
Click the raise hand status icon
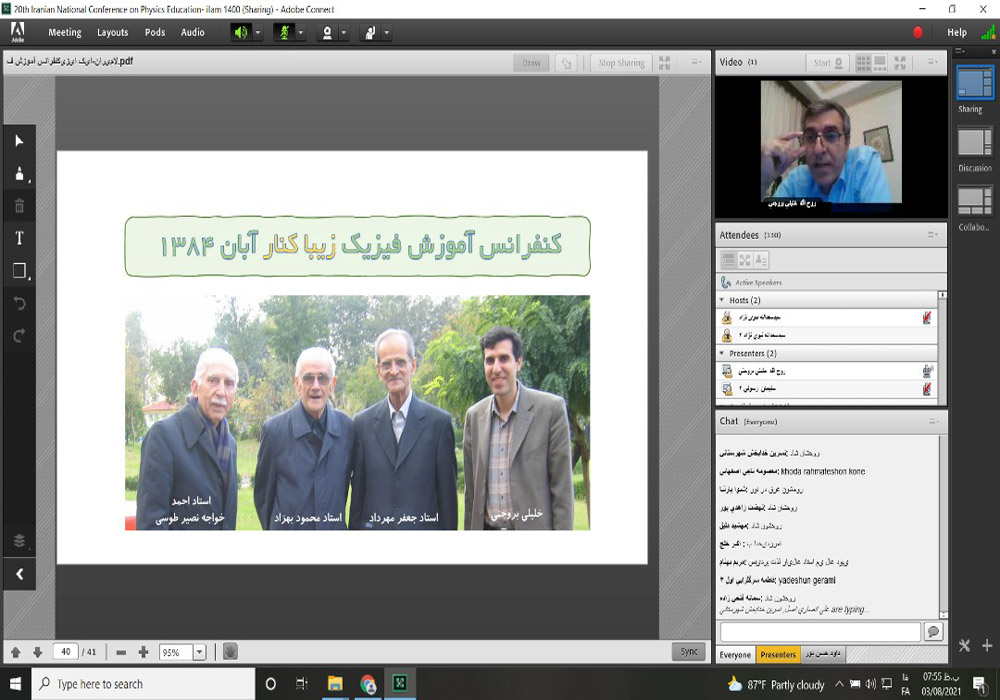pos(370,32)
